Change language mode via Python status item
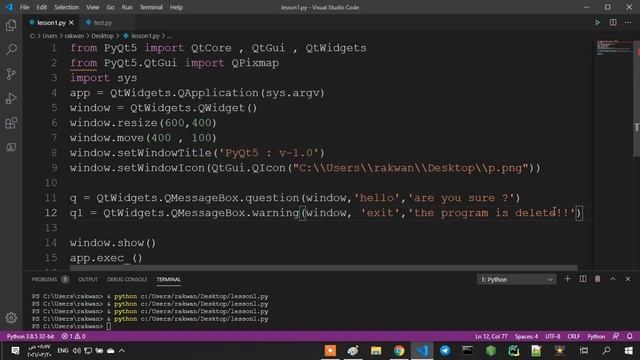640x360 pixels. pyautogui.click(x=596, y=336)
